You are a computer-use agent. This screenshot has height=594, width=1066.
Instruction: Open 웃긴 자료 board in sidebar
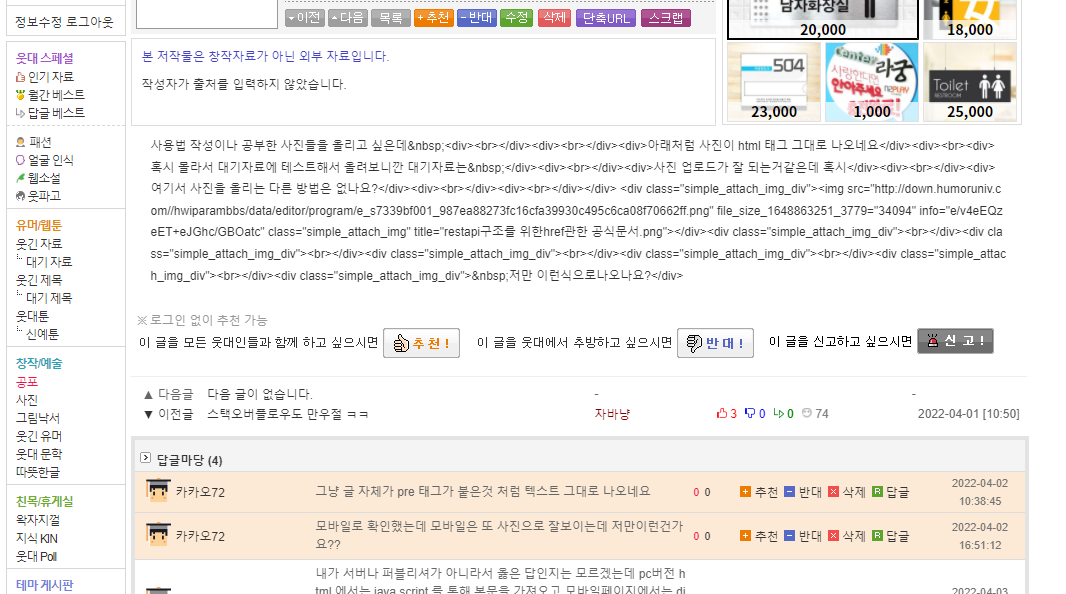pyautogui.click(x=38, y=244)
